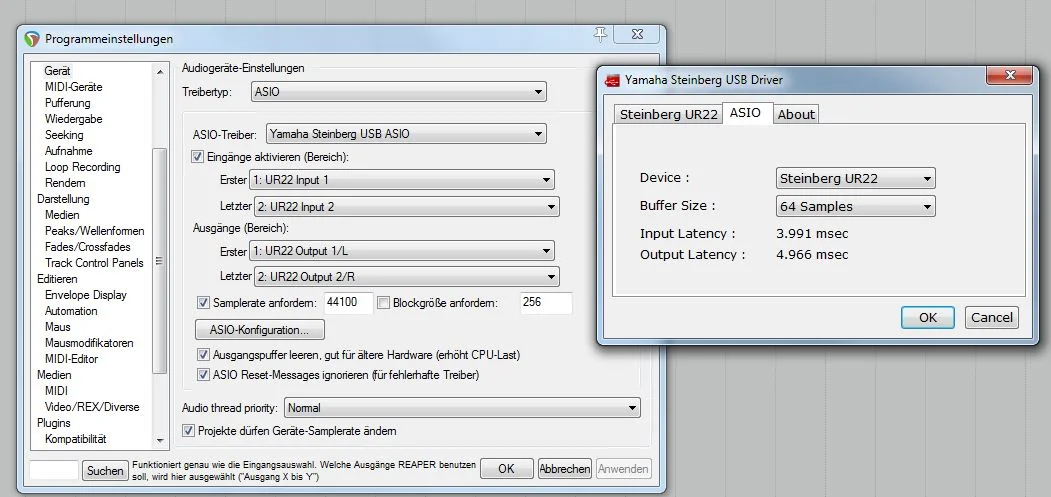Viewport: 1051px width, 497px height.
Task: Select Wiedergabe in the settings tree
Action: click(74, 119)
